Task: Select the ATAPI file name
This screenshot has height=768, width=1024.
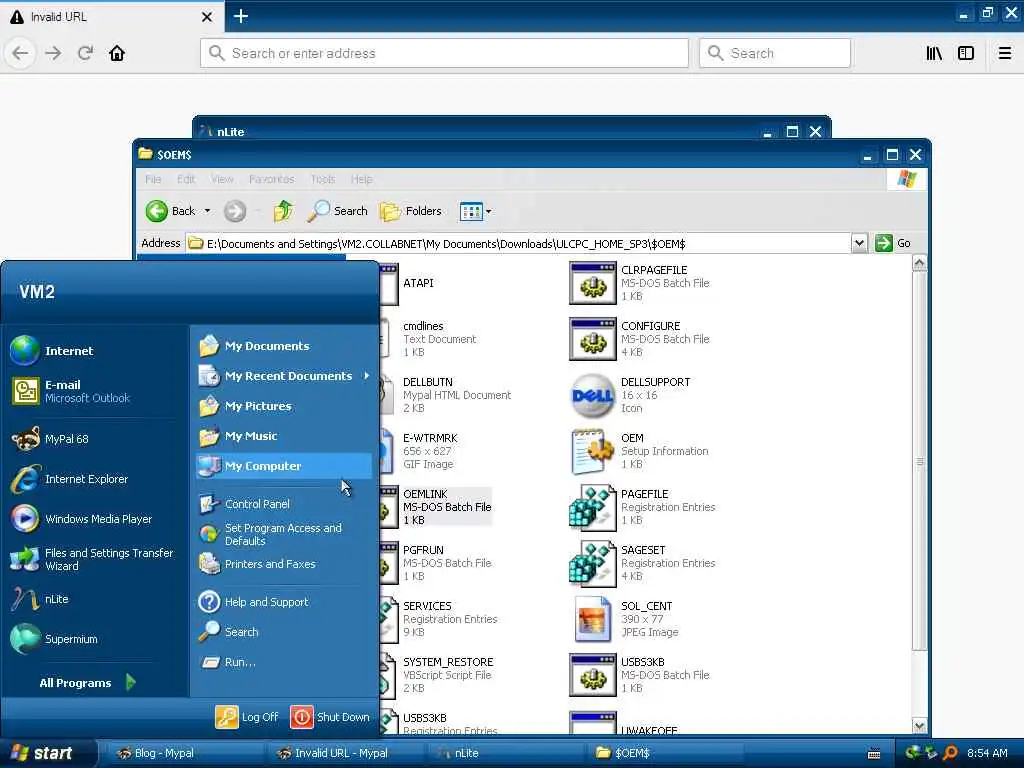Action: pos(418,283)
